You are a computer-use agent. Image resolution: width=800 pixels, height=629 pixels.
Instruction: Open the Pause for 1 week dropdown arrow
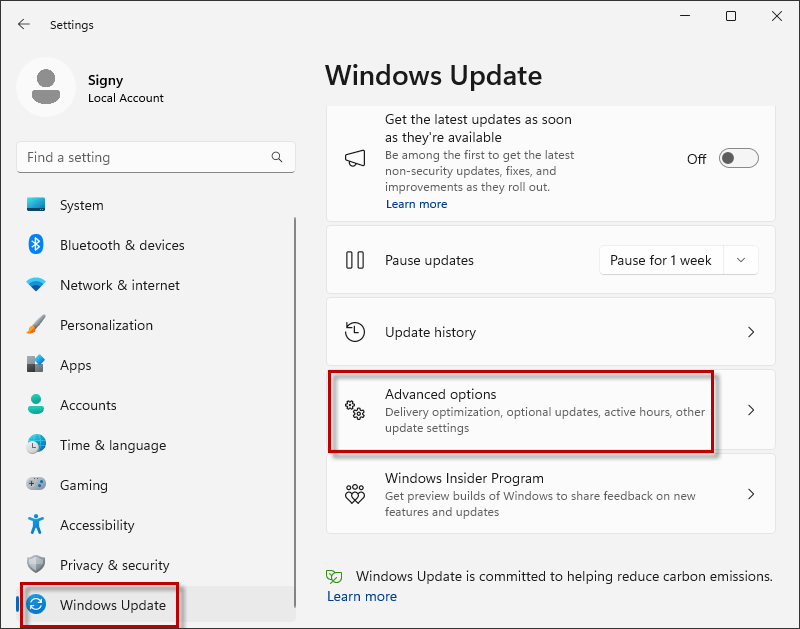[741, 260]
